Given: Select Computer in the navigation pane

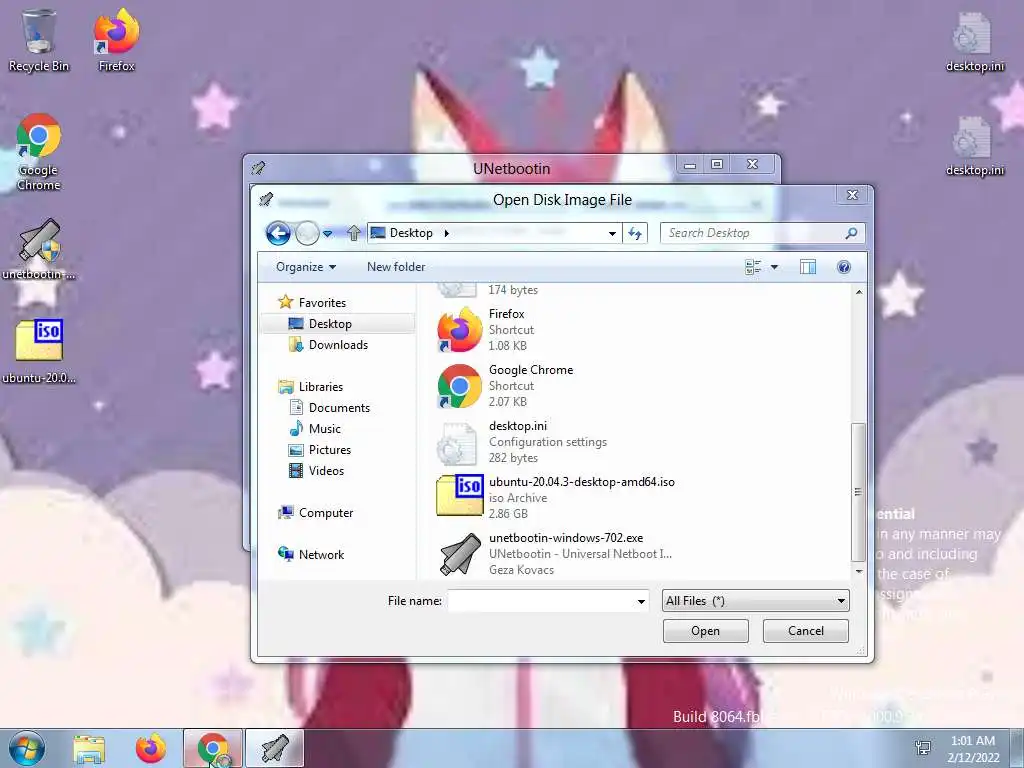Looking at the screenshot, I should pyautogui.click(x=325, y=513).
